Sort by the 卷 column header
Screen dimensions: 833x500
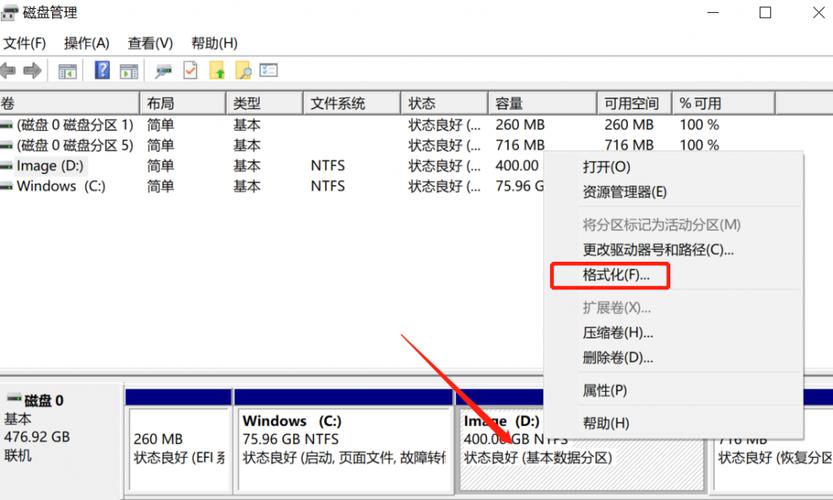pyautogui.click(x=69, y=103)
